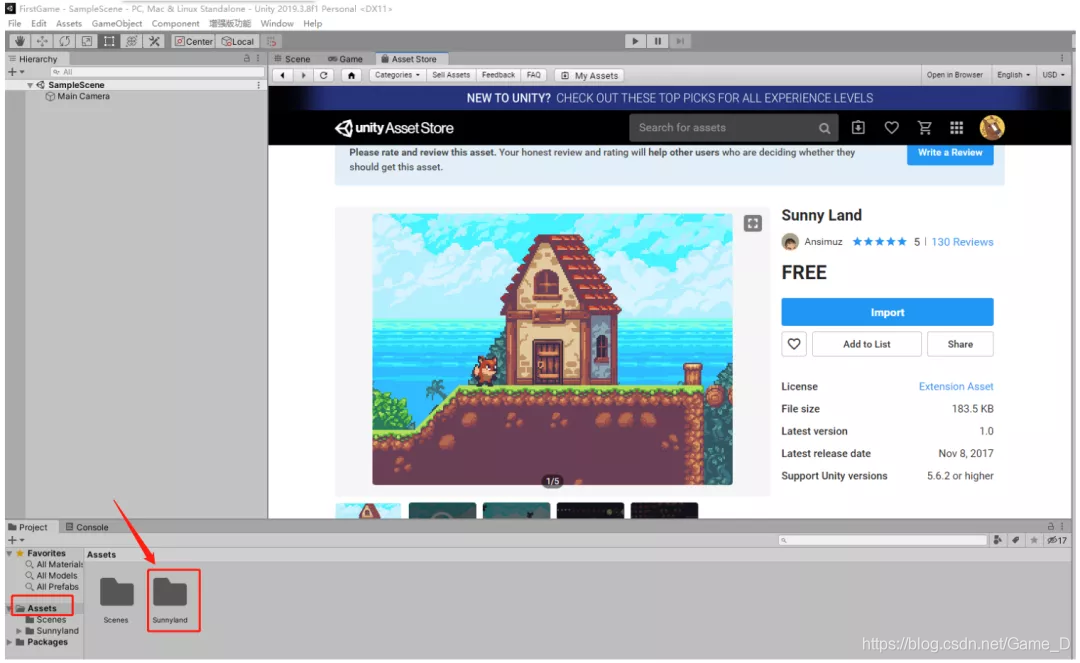This screenshot has height=663, width=1080.
Task: Open the downloads icon in store header
Action: [x=858, y=128]
